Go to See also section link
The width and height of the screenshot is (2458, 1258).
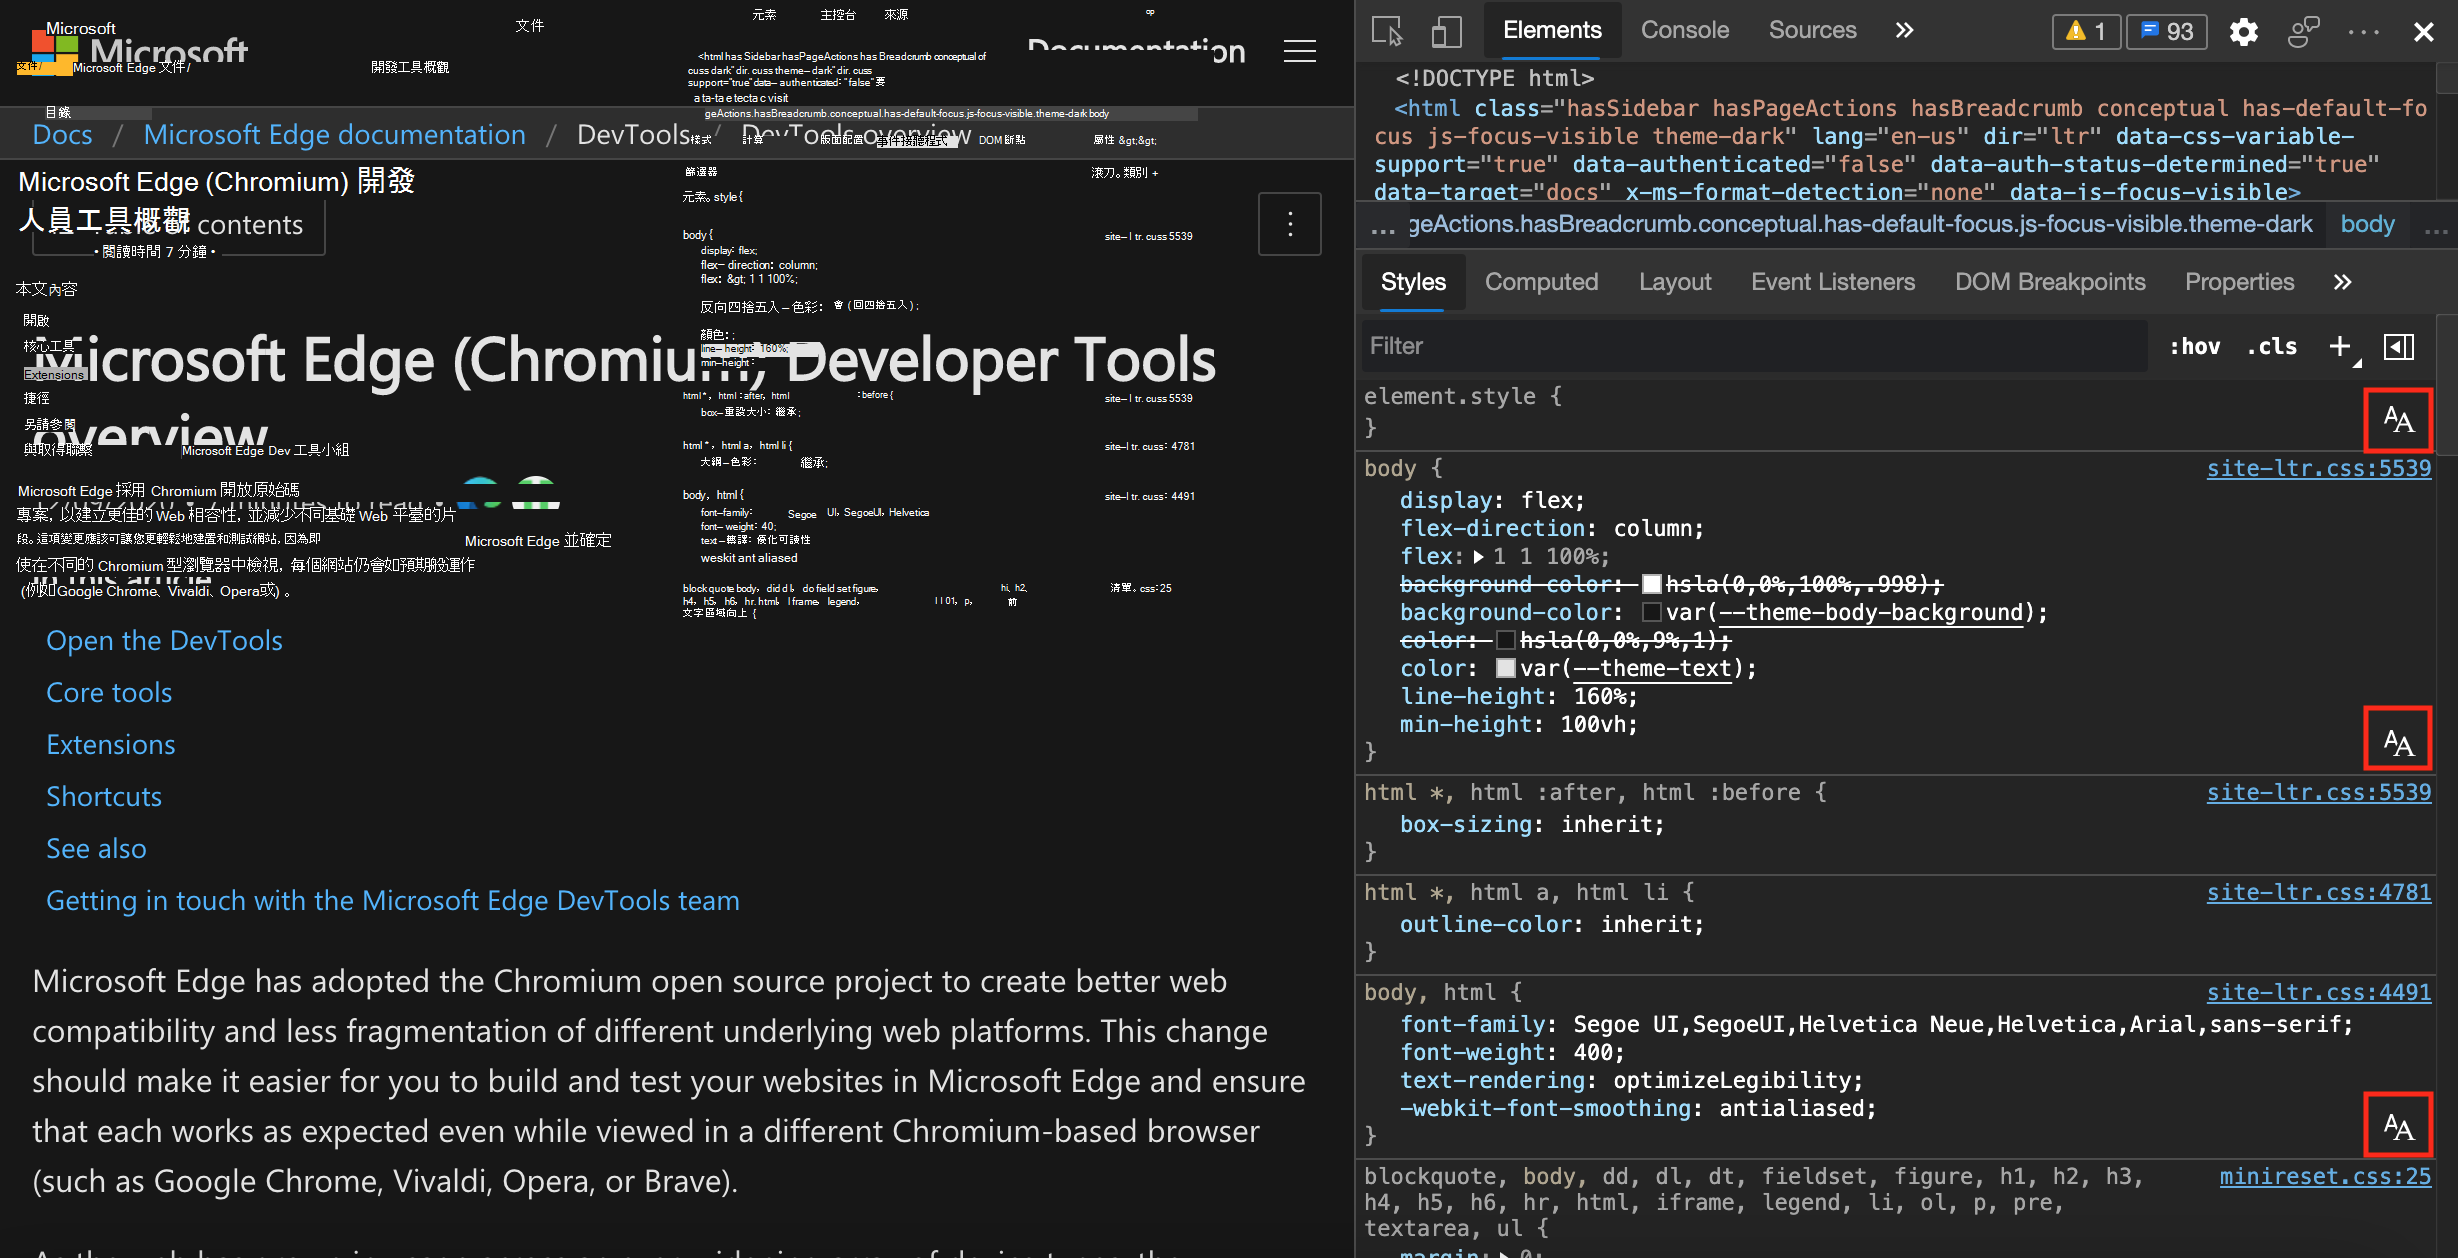point(96,849)
